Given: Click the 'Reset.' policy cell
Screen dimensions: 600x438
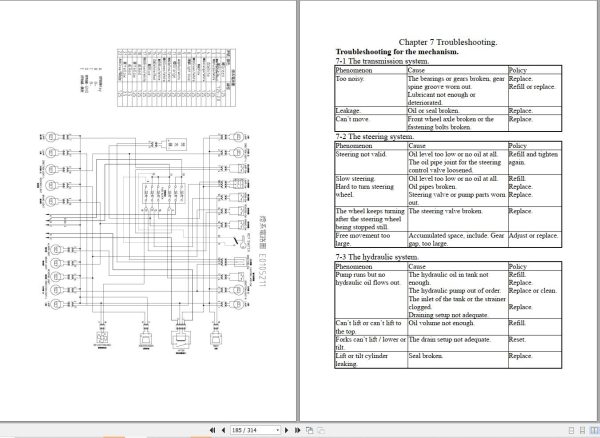Looking at the screenshot, I should [x=535, y=343].
